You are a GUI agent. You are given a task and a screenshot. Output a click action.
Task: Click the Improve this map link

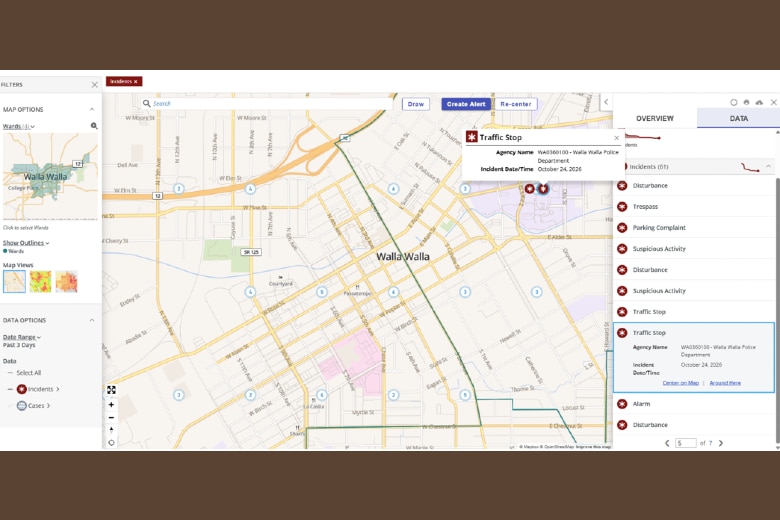(593, 447)
